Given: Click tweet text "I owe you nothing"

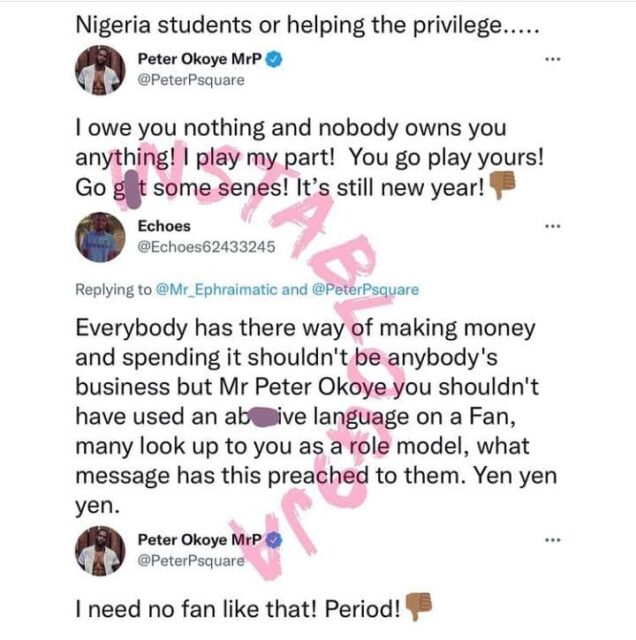Looking at the screenshot, I should point(170,128).
